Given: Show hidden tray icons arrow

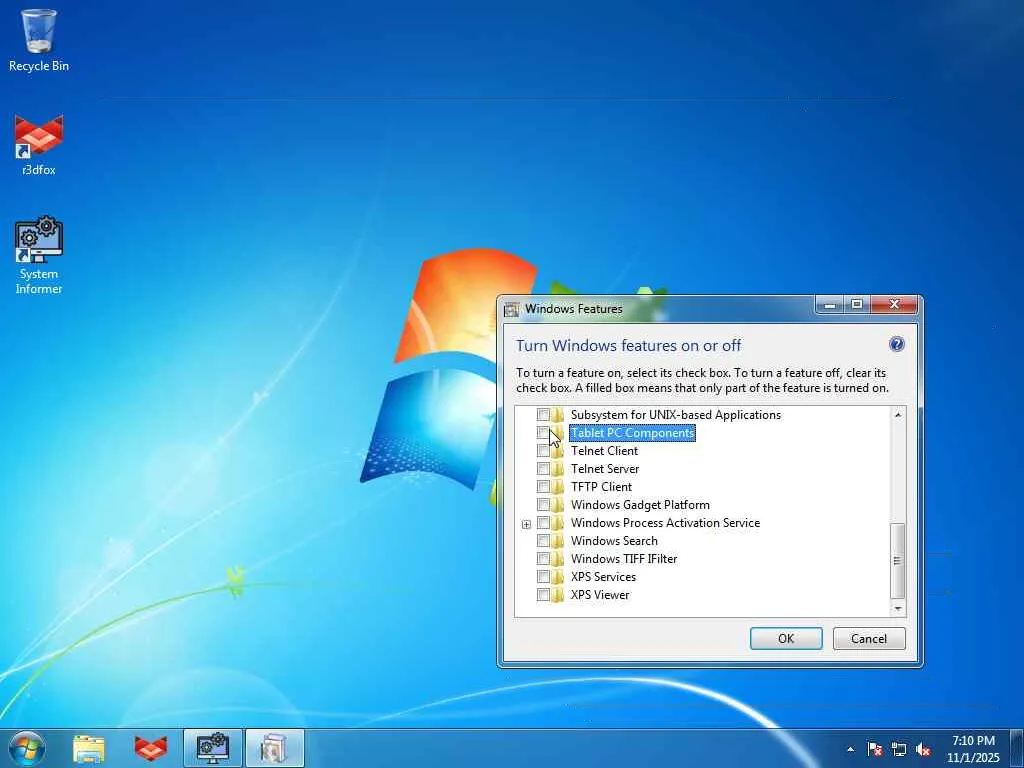Looking at the screenshot, I should click(x=850, y=749).
